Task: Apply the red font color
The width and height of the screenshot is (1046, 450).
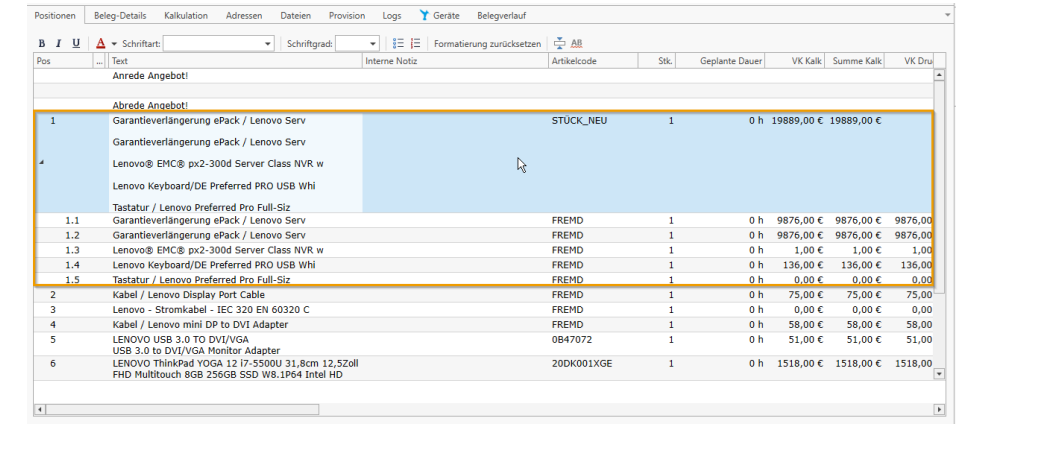Action: point(100,44)
